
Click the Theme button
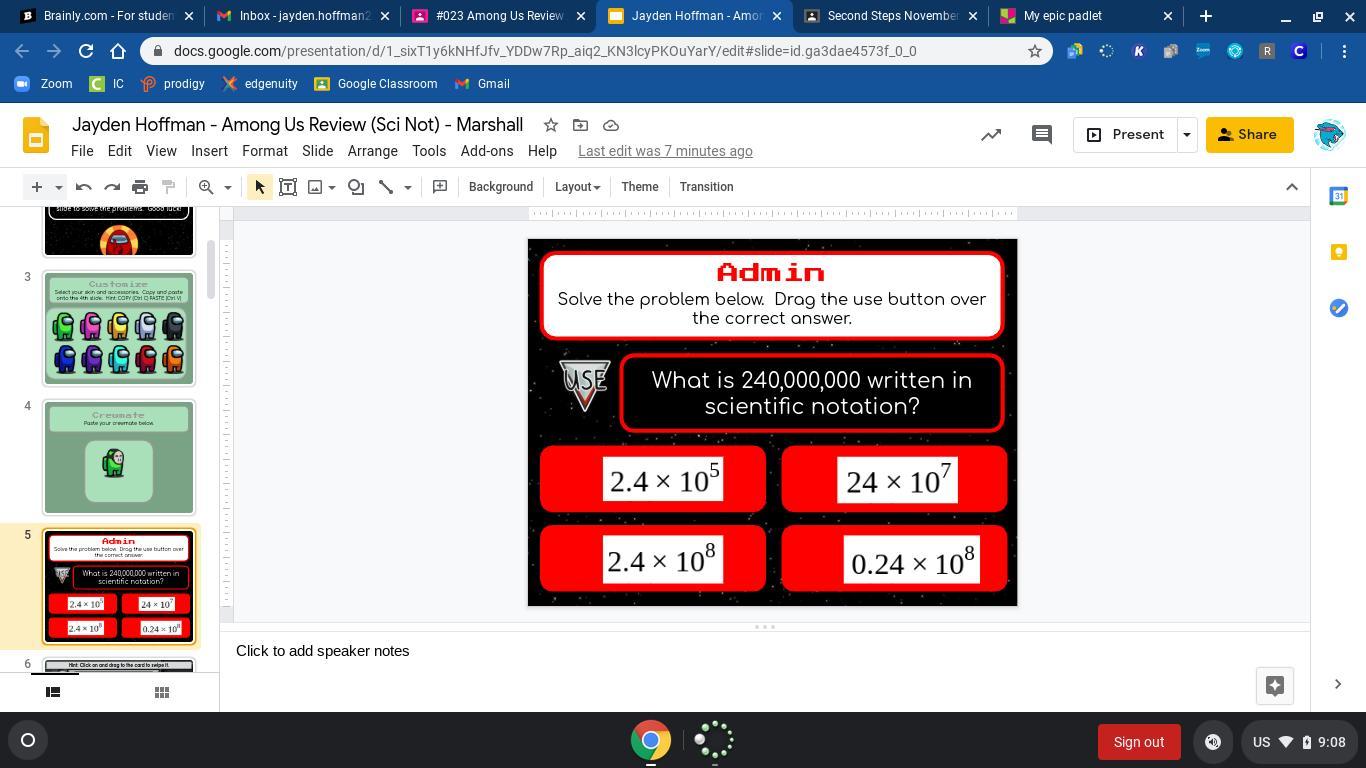tap(640, 187)
